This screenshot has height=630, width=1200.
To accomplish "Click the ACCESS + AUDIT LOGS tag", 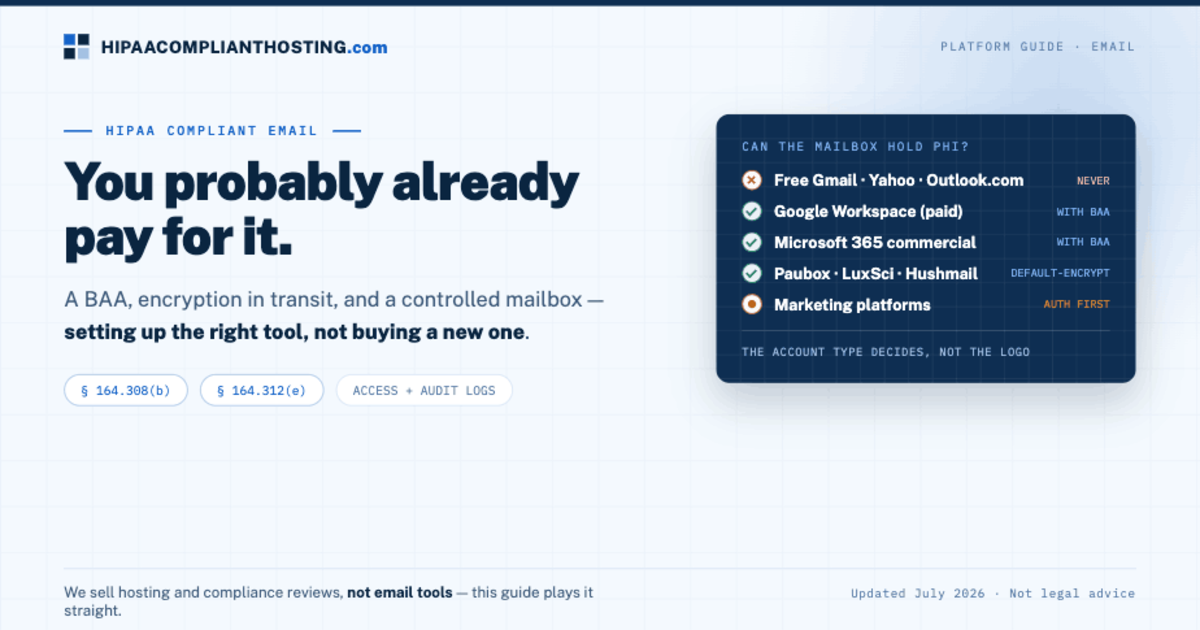I will pos(424,390).
